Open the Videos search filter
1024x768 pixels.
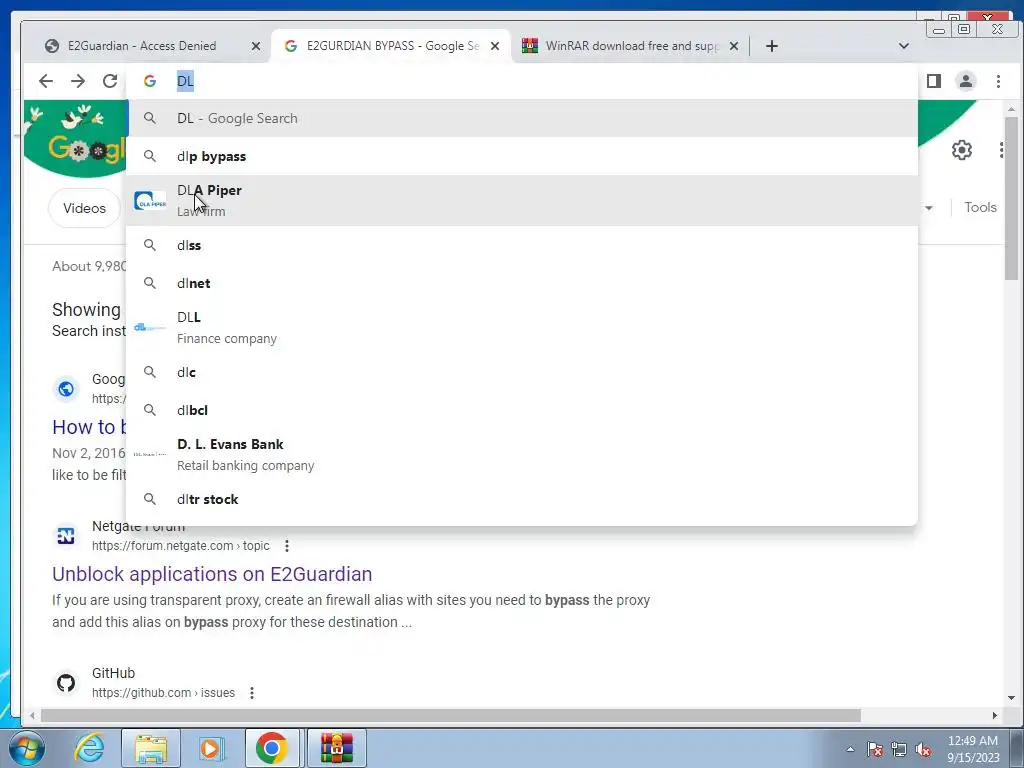coord(84,208)
